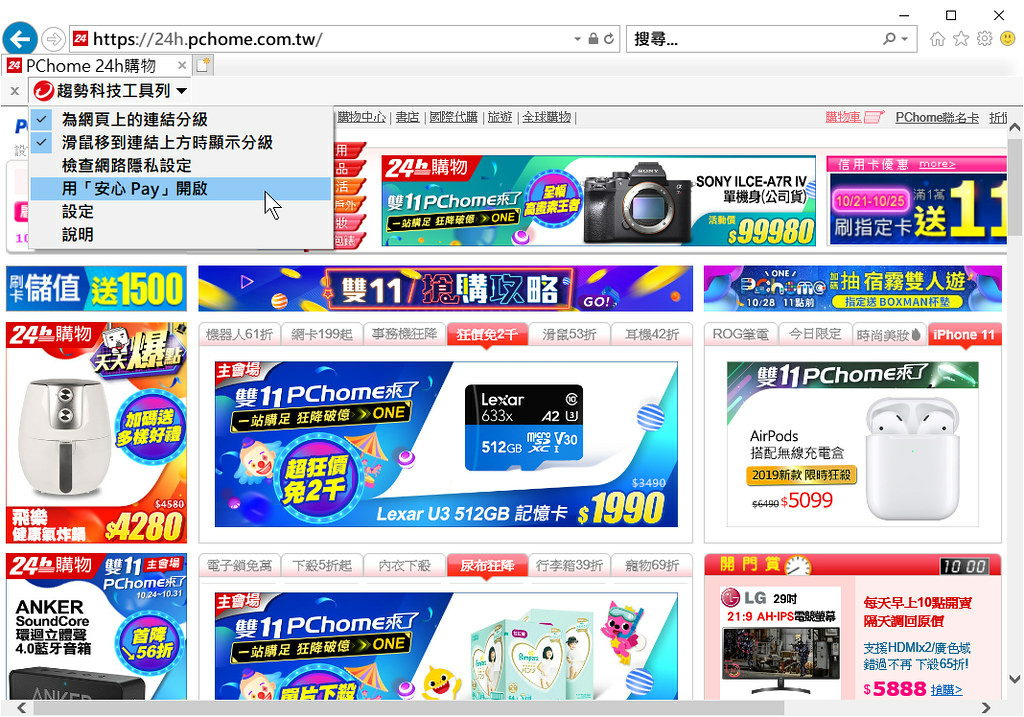This screenshot has width=1024, height=717.
Task: Open 設定 in the Trend Micro menu
Action: pos(181,212)
